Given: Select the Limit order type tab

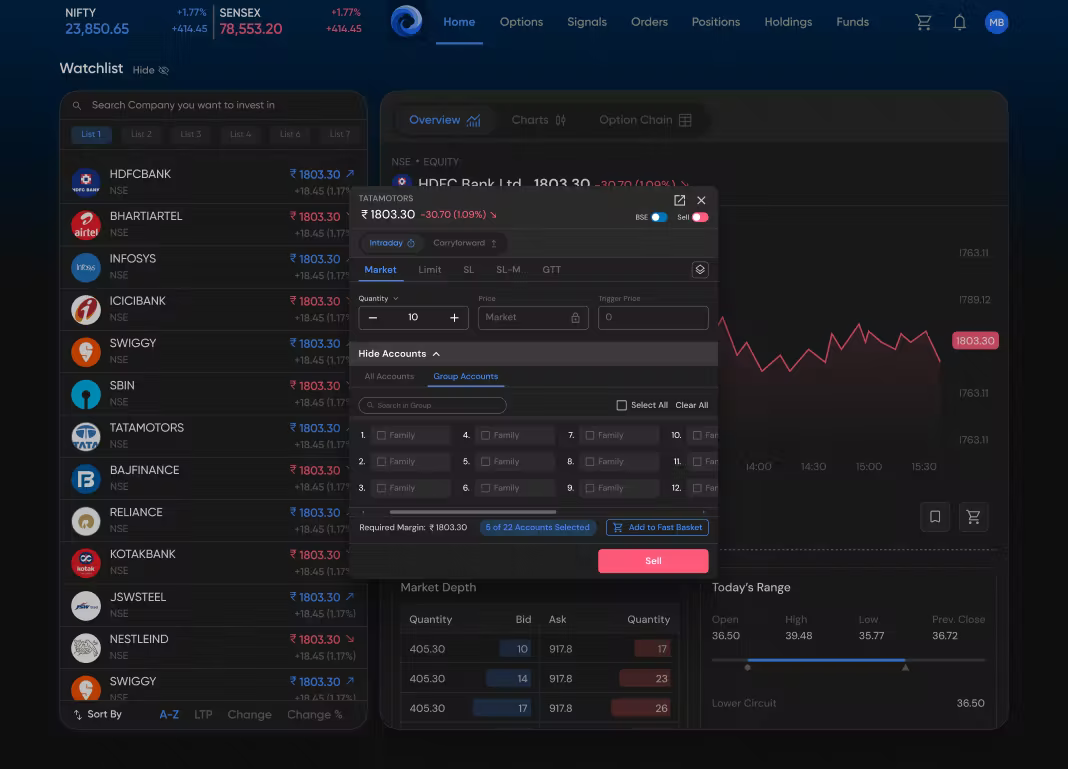Looking at the screenshot, I should click(430, 269).
